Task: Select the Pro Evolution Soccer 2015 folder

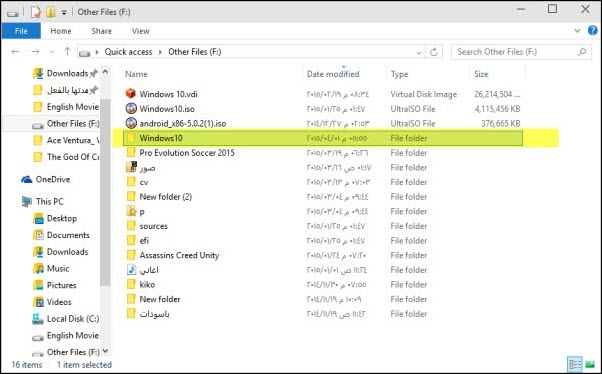Action: (187, 153)
